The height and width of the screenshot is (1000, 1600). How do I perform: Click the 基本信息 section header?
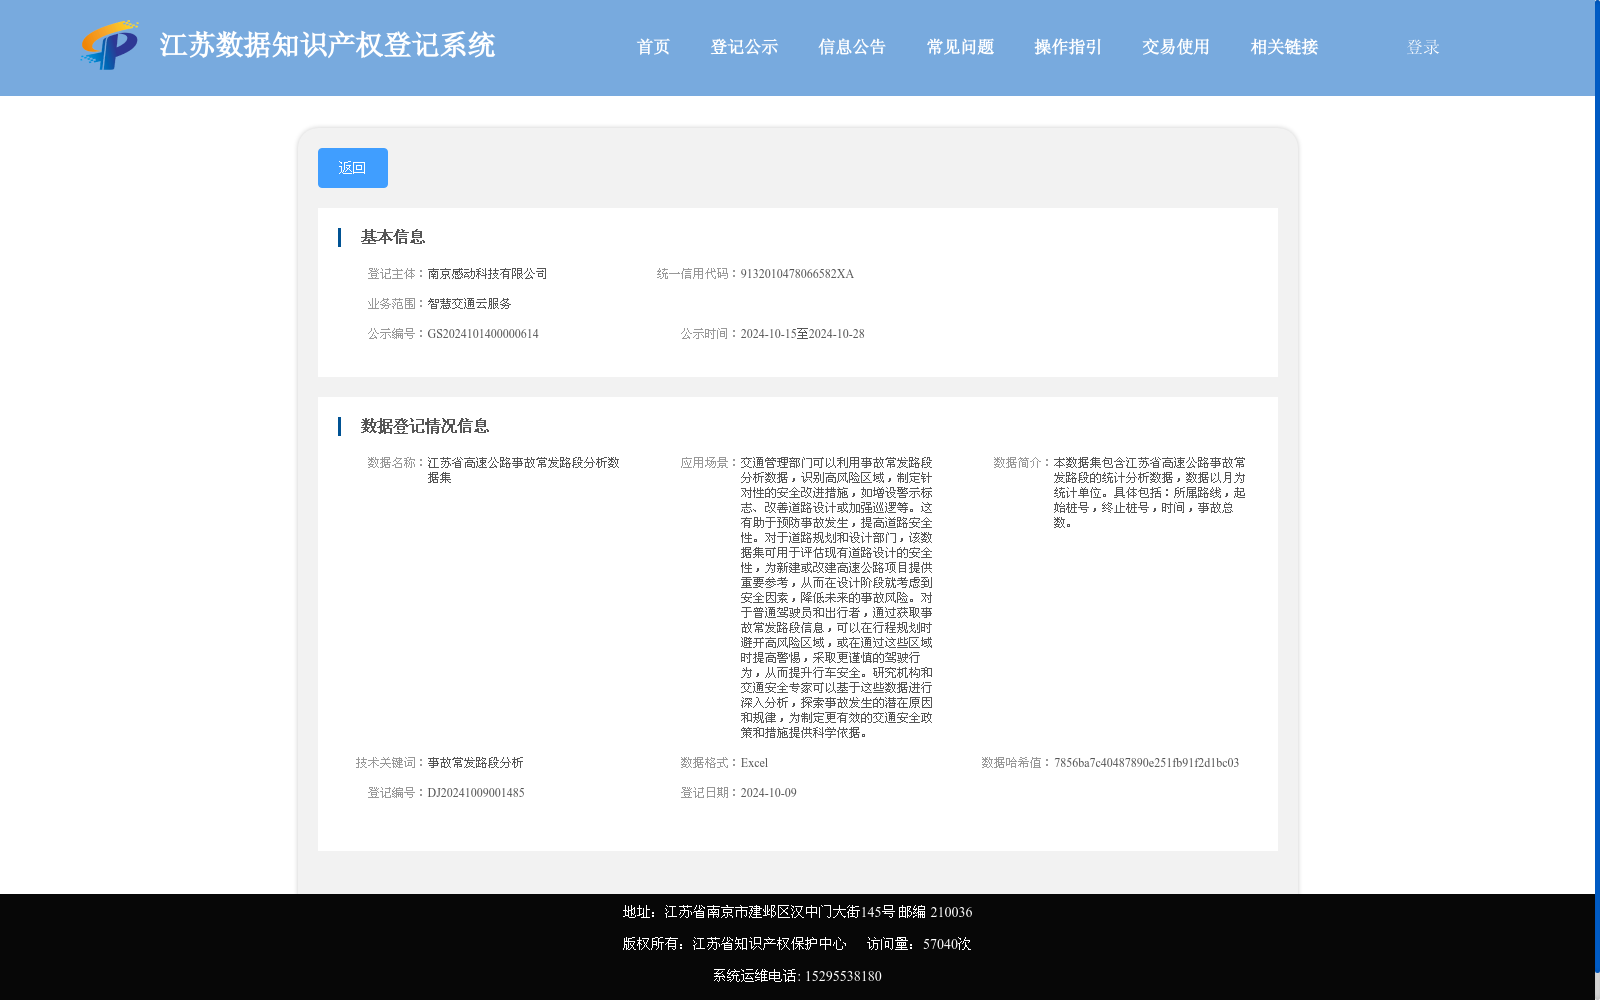[x=392, y=237]
